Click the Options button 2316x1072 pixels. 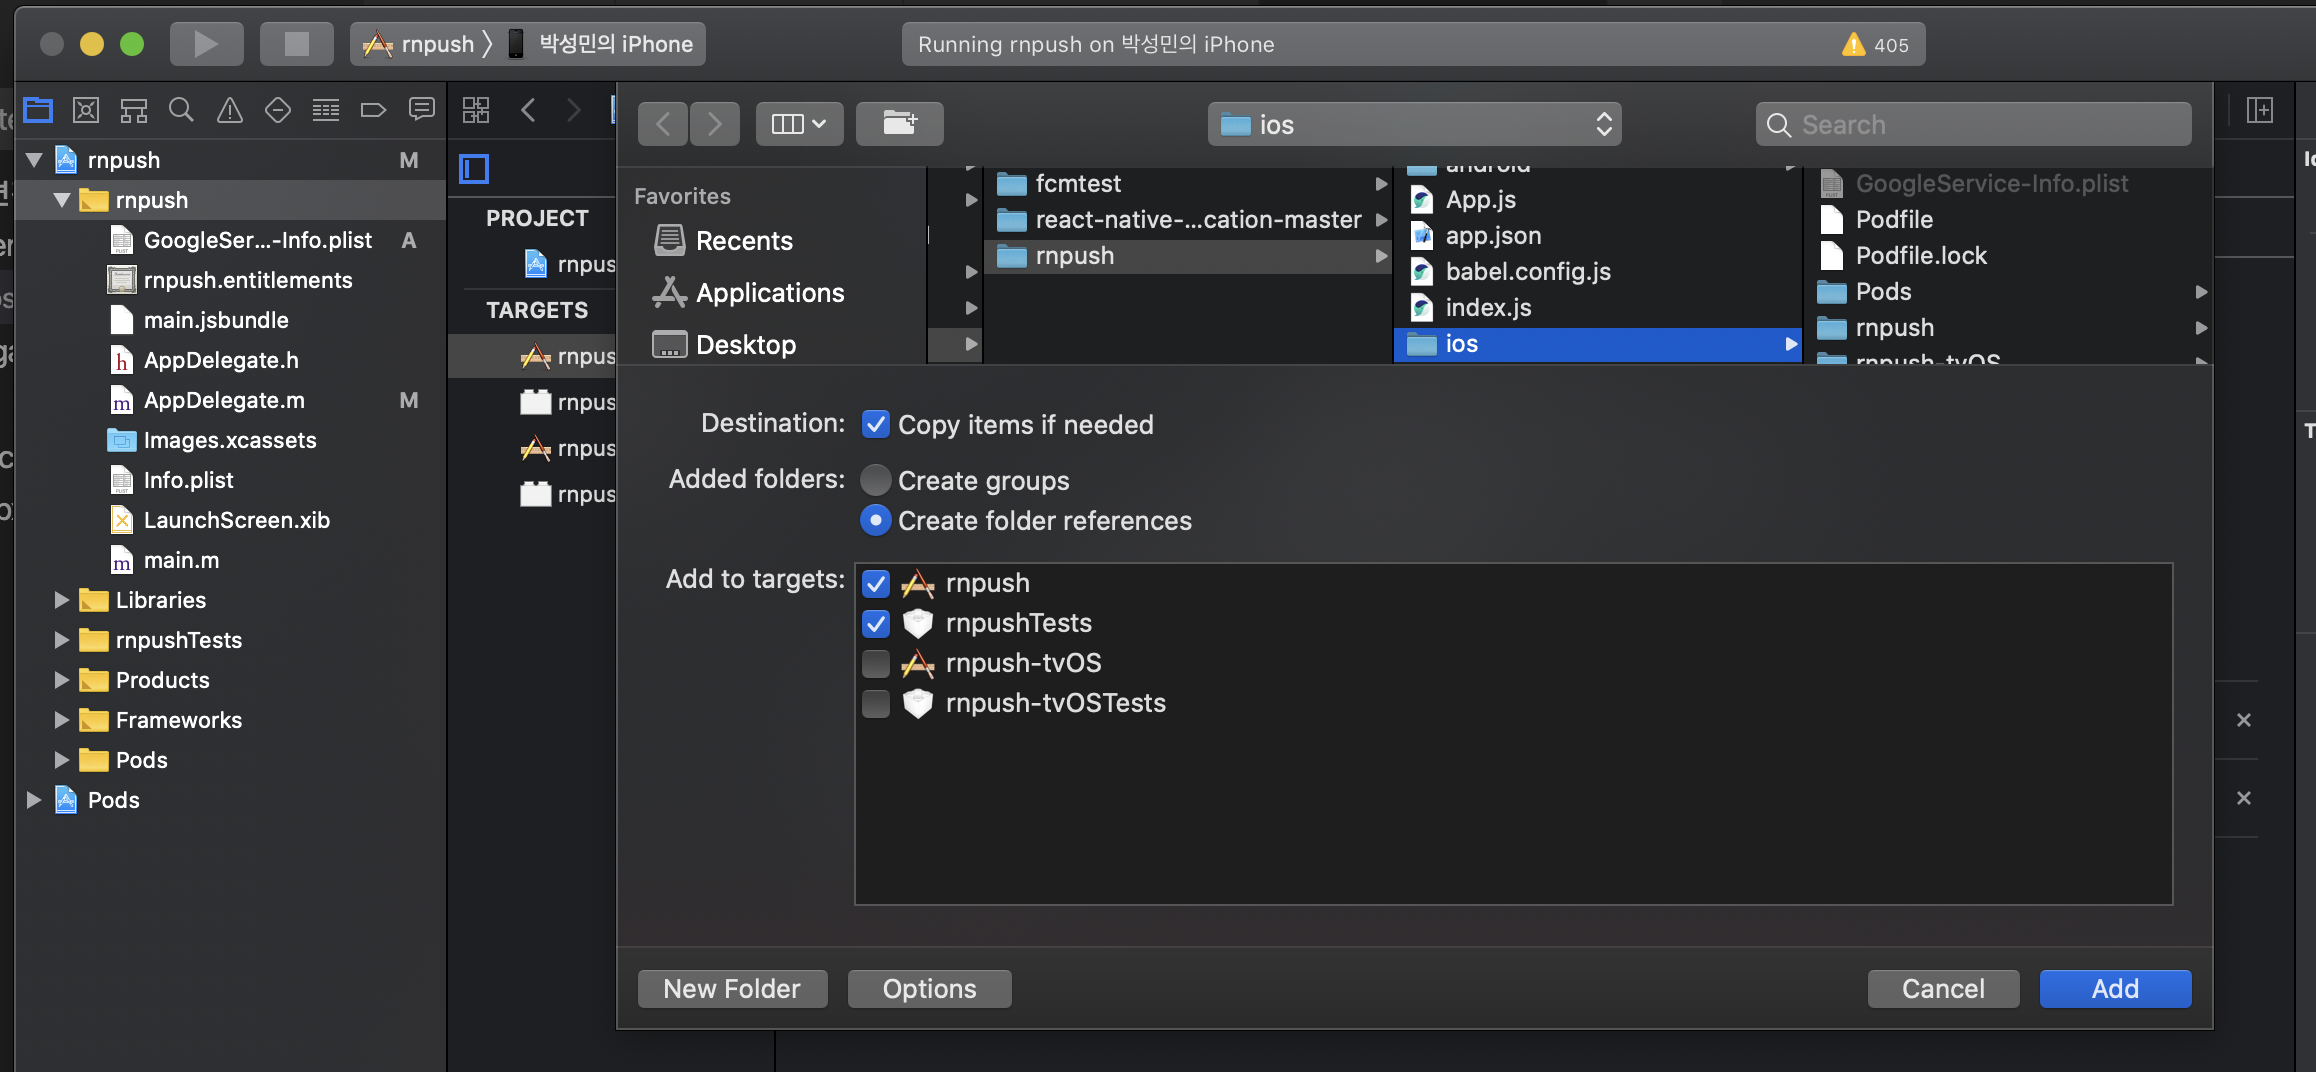click(x=929, y=989)
